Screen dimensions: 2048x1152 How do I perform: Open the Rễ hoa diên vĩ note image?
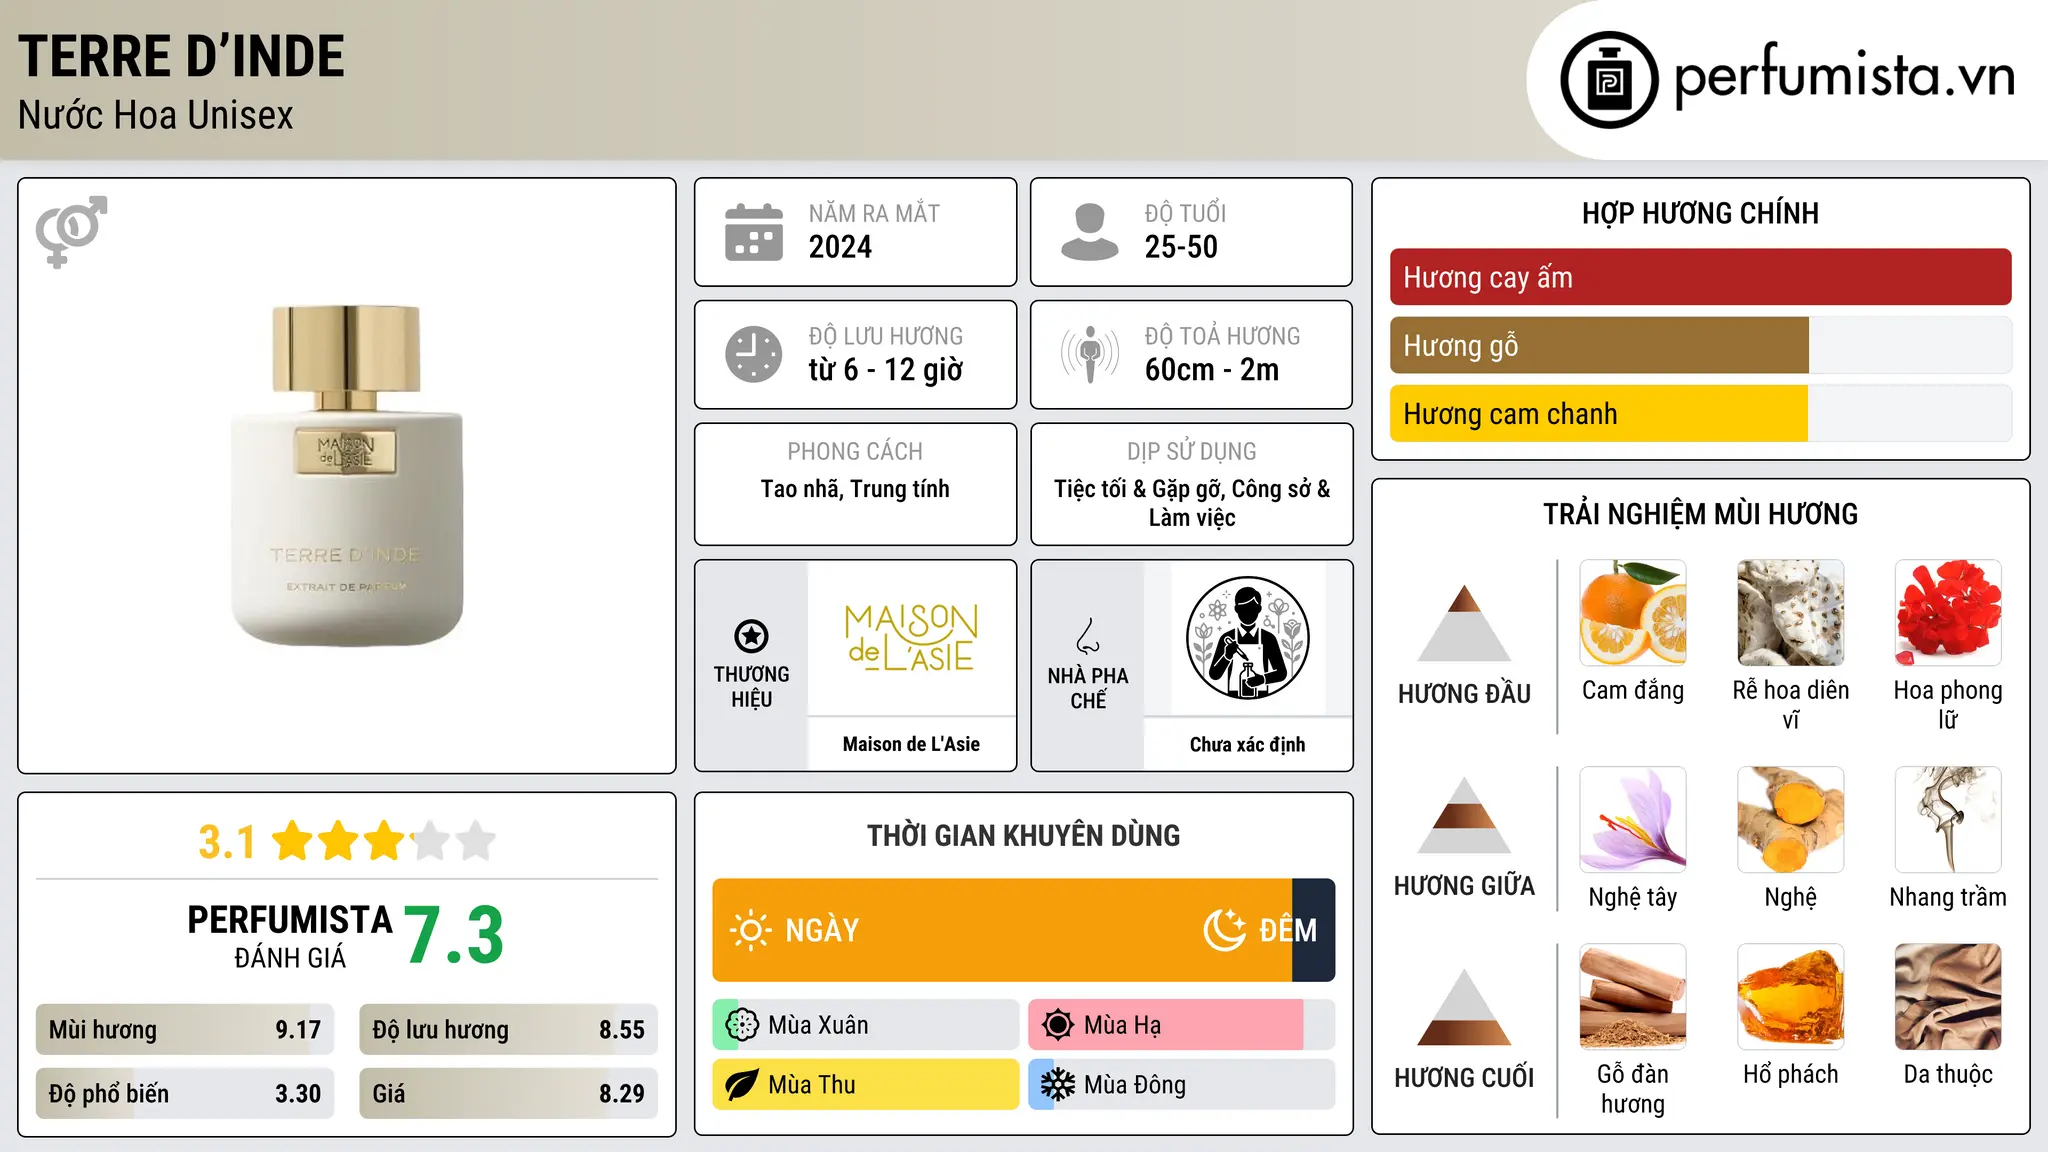[1791, 613]
